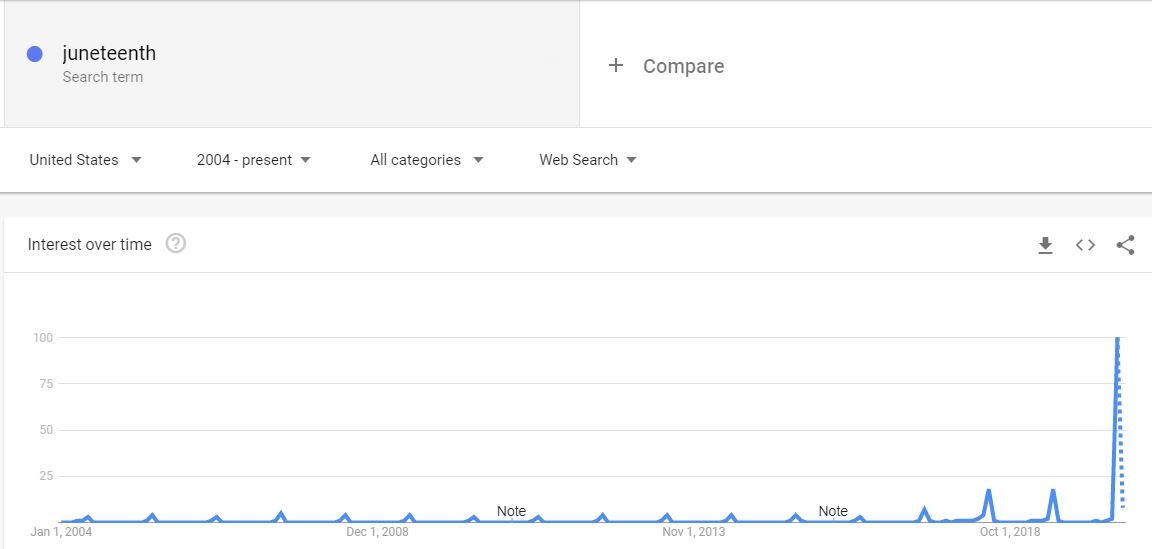This screenshot has height=549, width=1152.
Task: Click the Interest over time heading
Action: [x=90, y=245]
